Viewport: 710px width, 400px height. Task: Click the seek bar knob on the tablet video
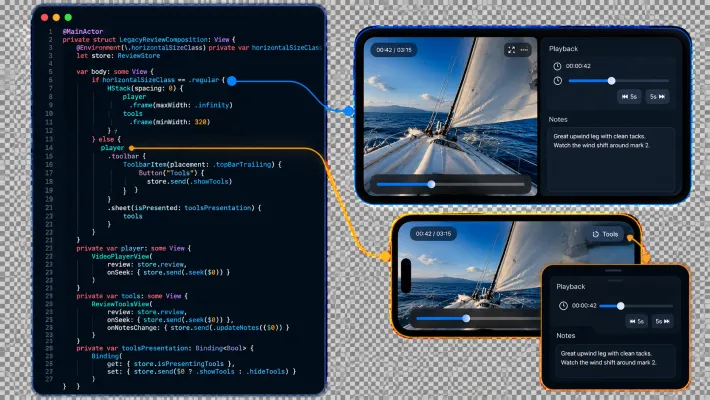(432, 184)
